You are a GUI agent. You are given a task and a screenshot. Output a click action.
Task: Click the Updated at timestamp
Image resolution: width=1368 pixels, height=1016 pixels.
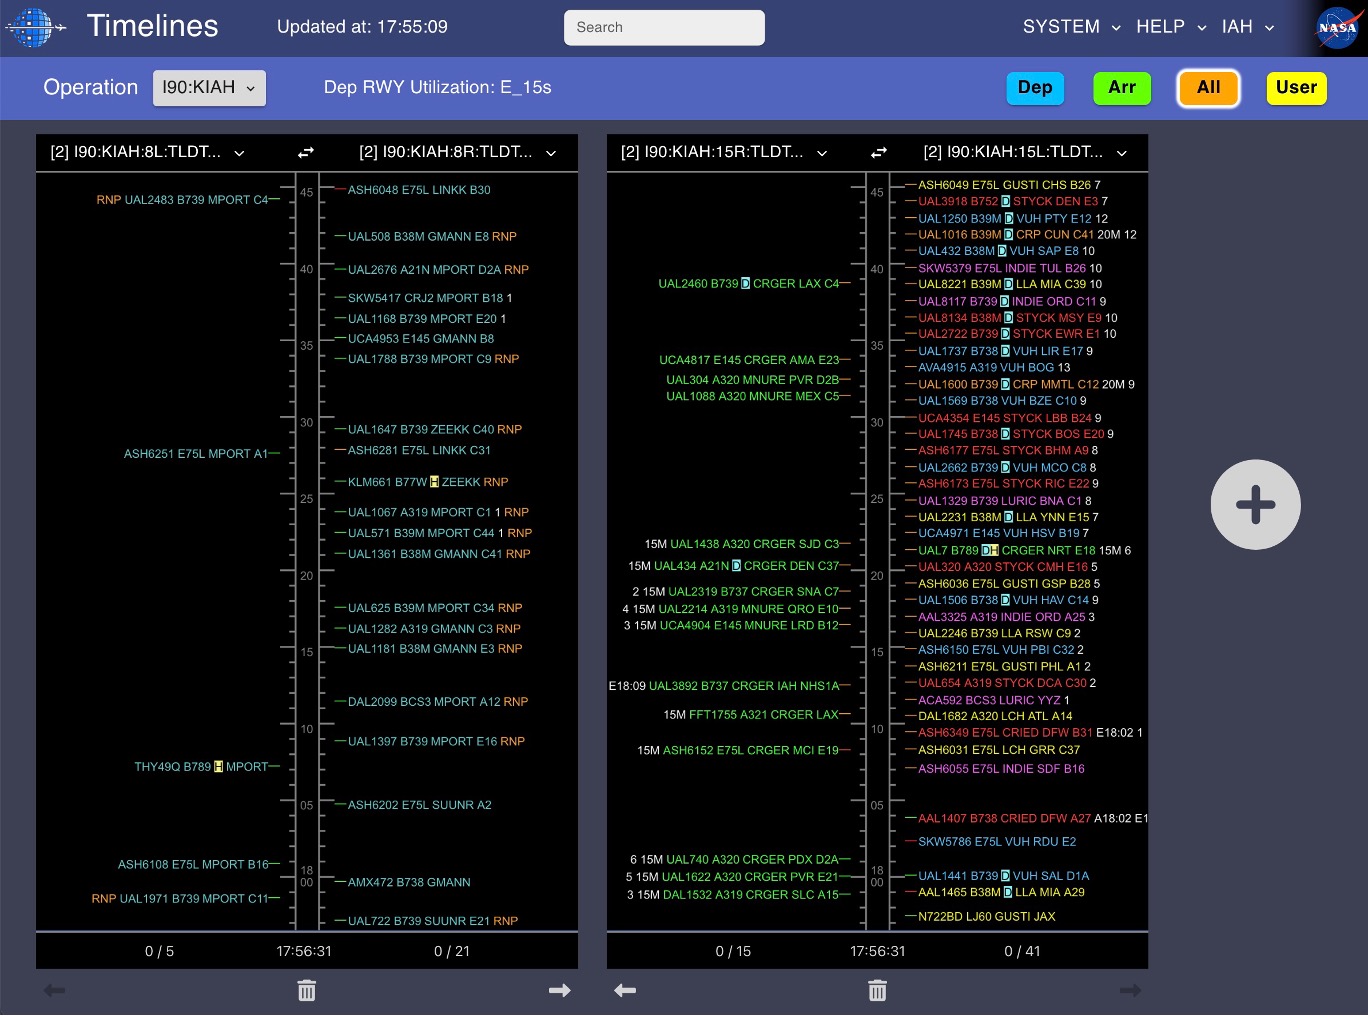click(x=362, y=27)
